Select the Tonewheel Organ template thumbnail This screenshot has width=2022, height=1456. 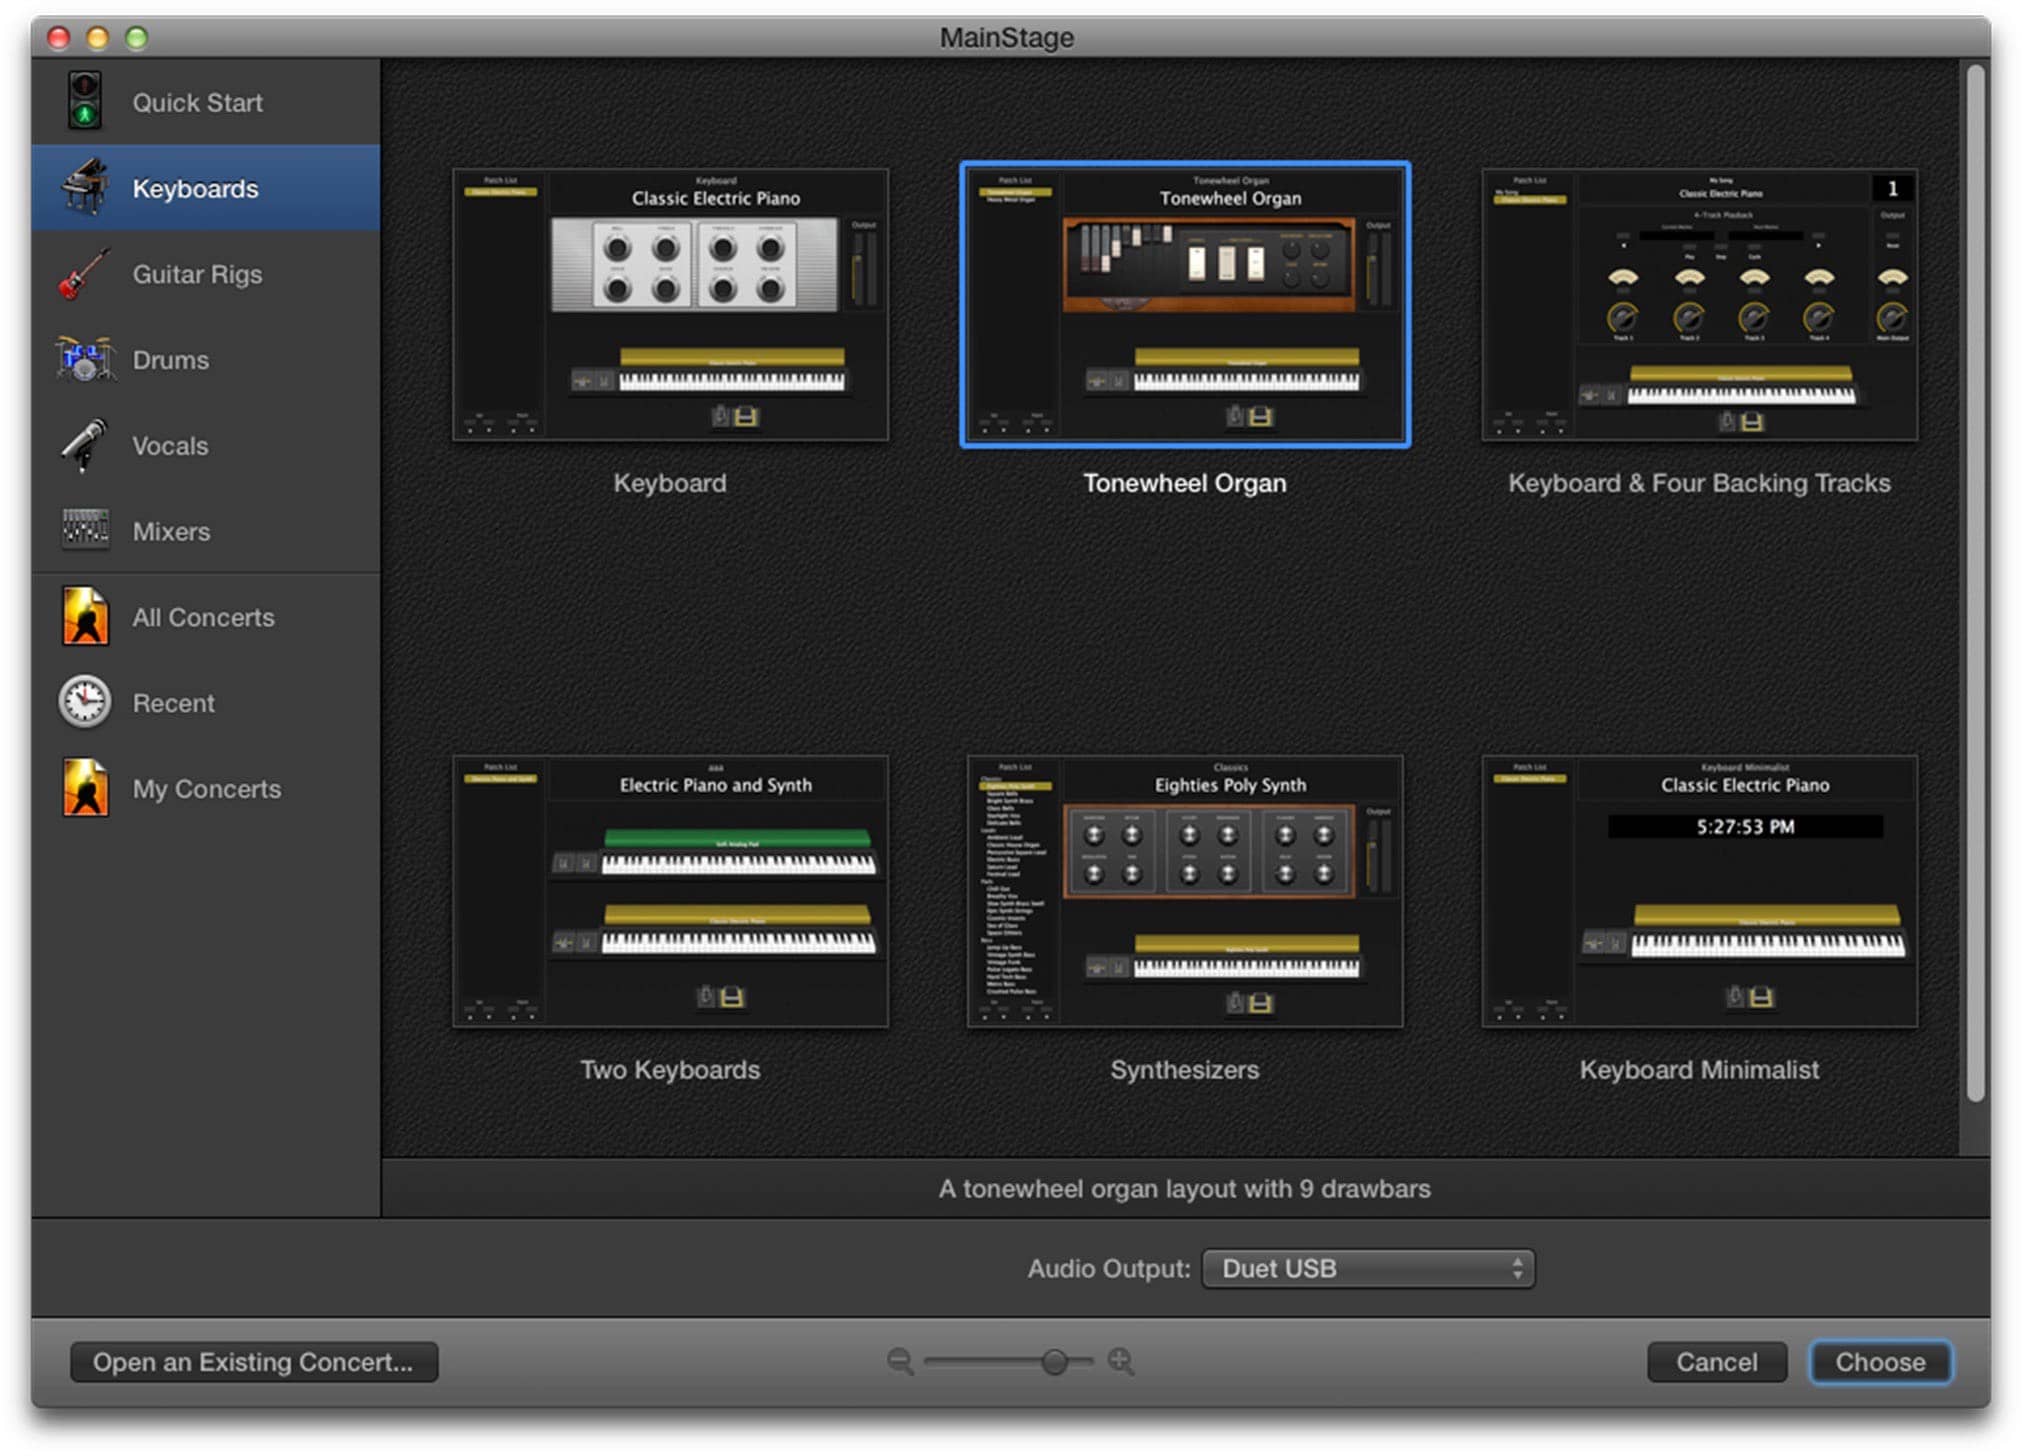1185,304
